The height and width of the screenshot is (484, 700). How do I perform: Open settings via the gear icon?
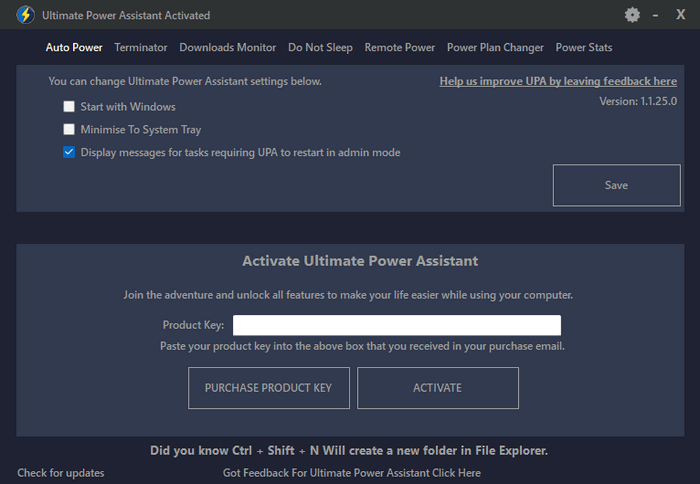(632, 15)
